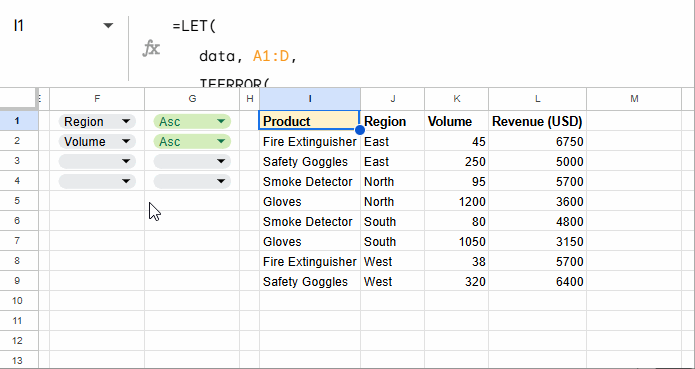Click the South region cell in row 6
695x369 pixels.
[x=392, y=221]
